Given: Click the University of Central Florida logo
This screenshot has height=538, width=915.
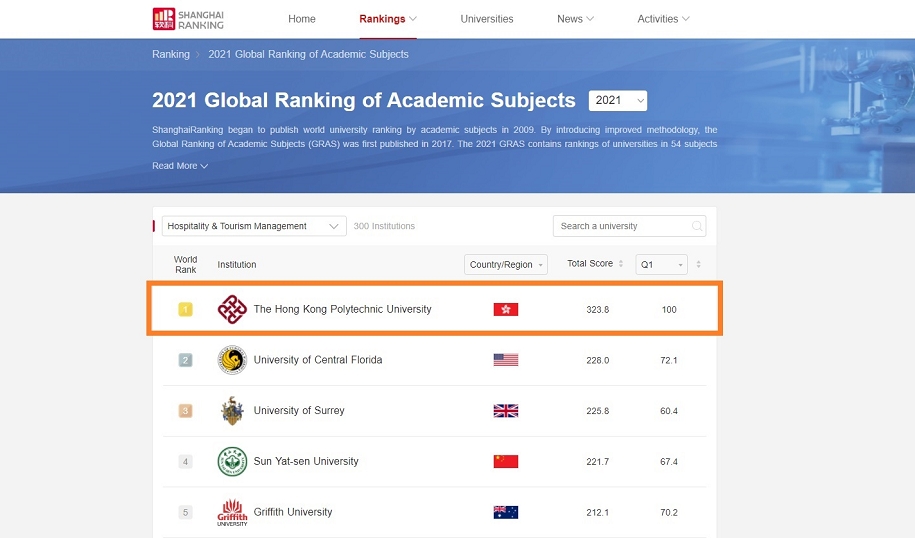Looking at the screenshot, I should tap(232, 360).
